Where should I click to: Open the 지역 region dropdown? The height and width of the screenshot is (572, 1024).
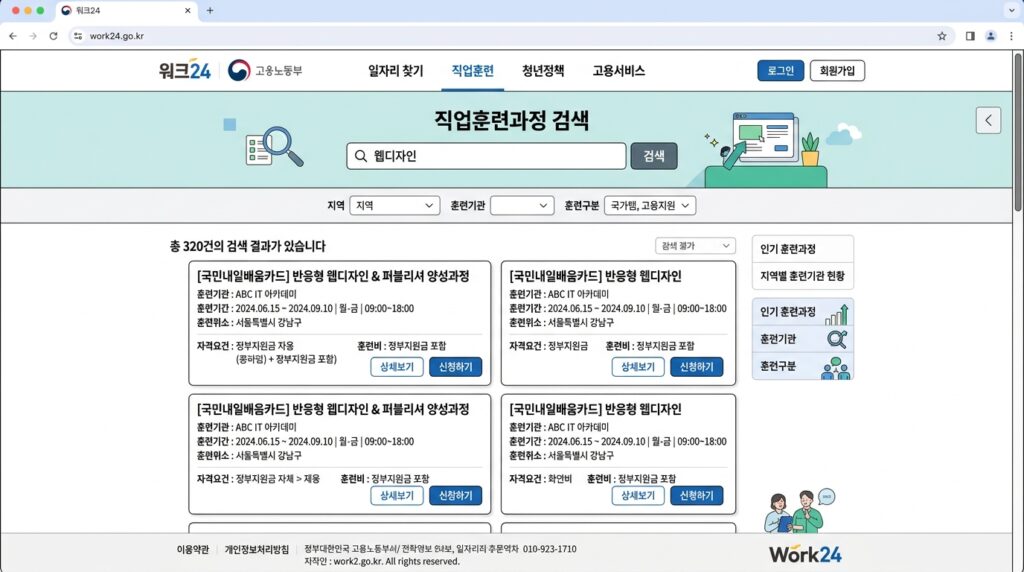pyautogui.click(x=394, y=206)
